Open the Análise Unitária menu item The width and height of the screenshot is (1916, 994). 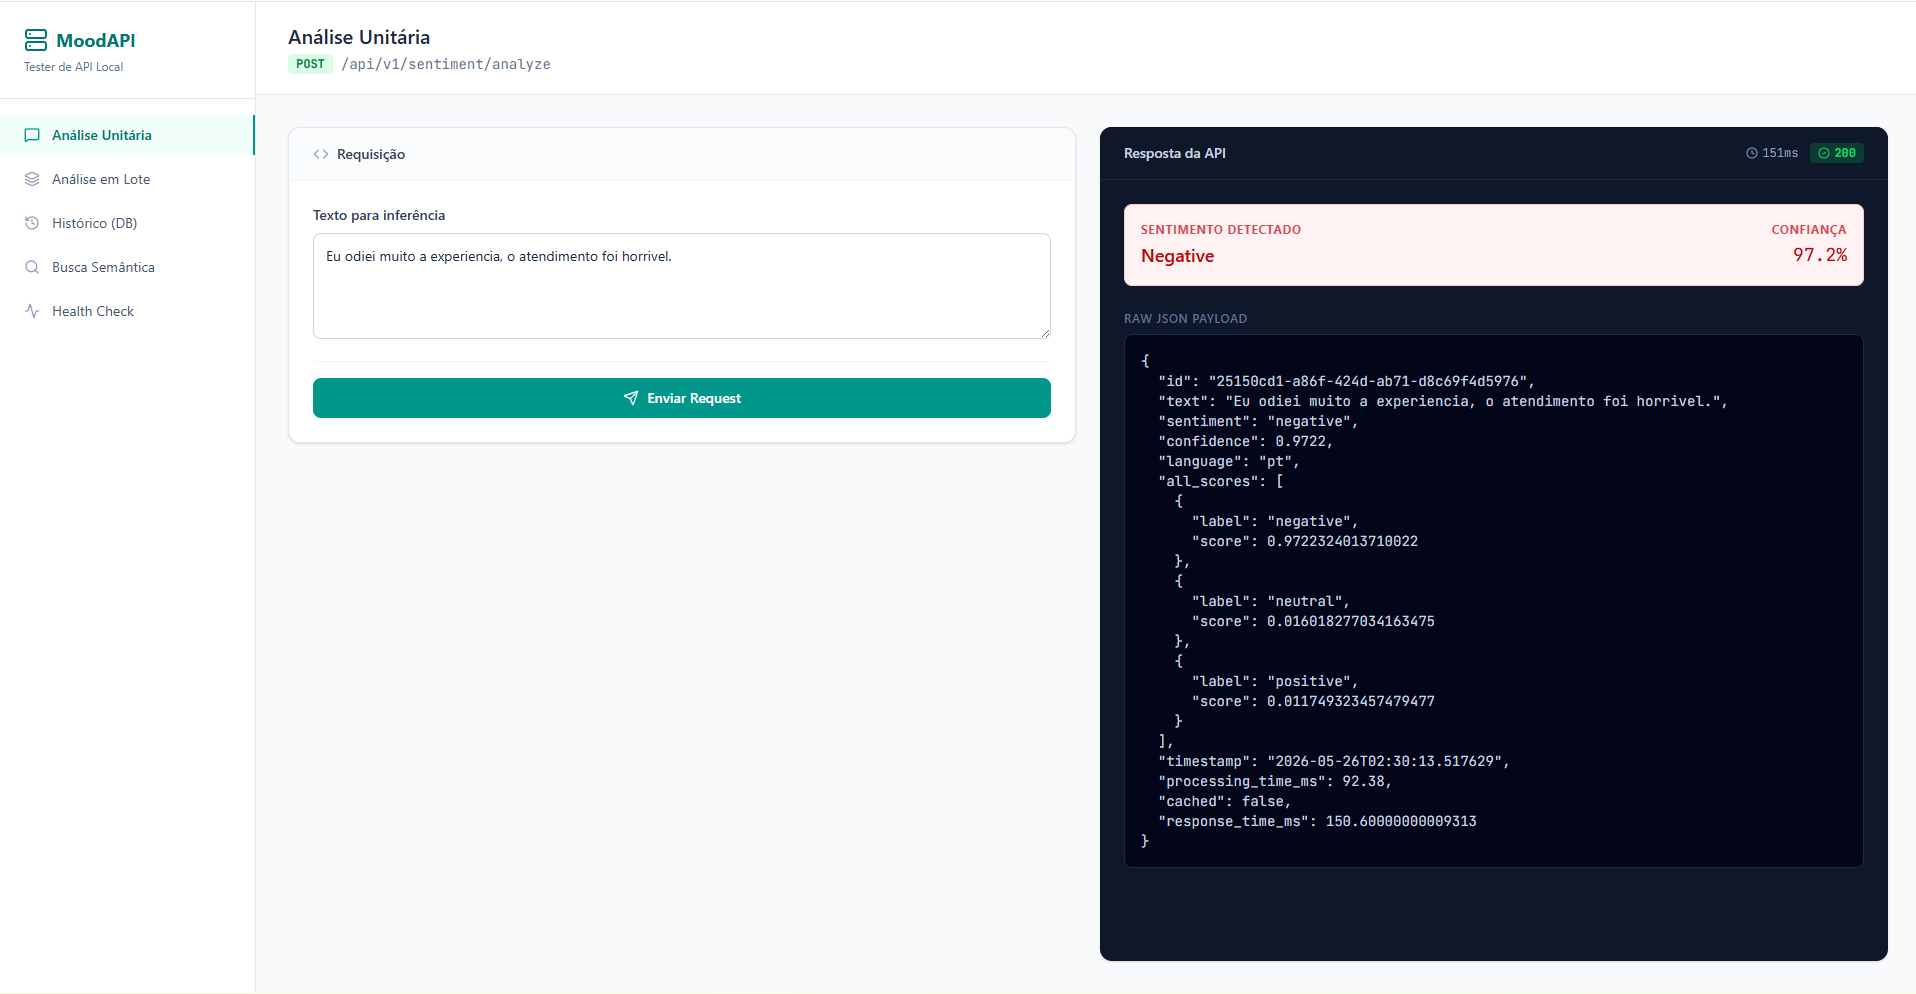click(x=127, y=135)
